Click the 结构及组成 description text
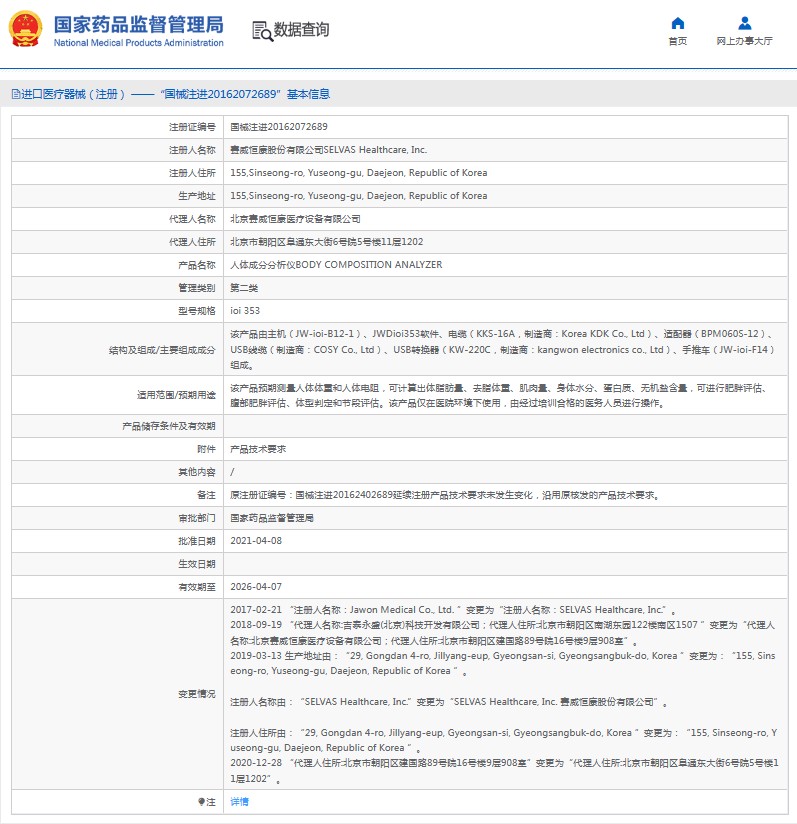The image size is (797, 824). point(502,349)
